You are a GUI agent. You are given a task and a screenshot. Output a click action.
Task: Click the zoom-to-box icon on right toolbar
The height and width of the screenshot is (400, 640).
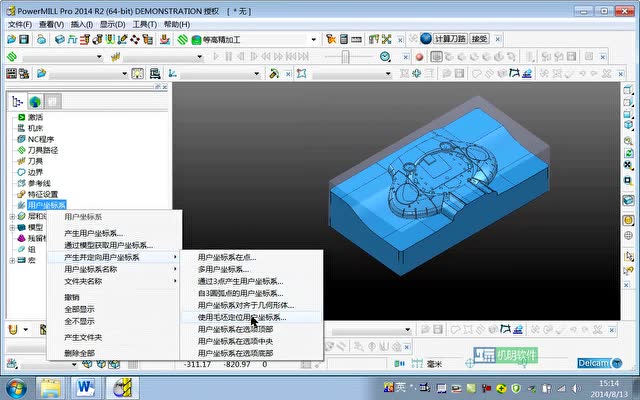pyautogui.click(x=628, y=180)
